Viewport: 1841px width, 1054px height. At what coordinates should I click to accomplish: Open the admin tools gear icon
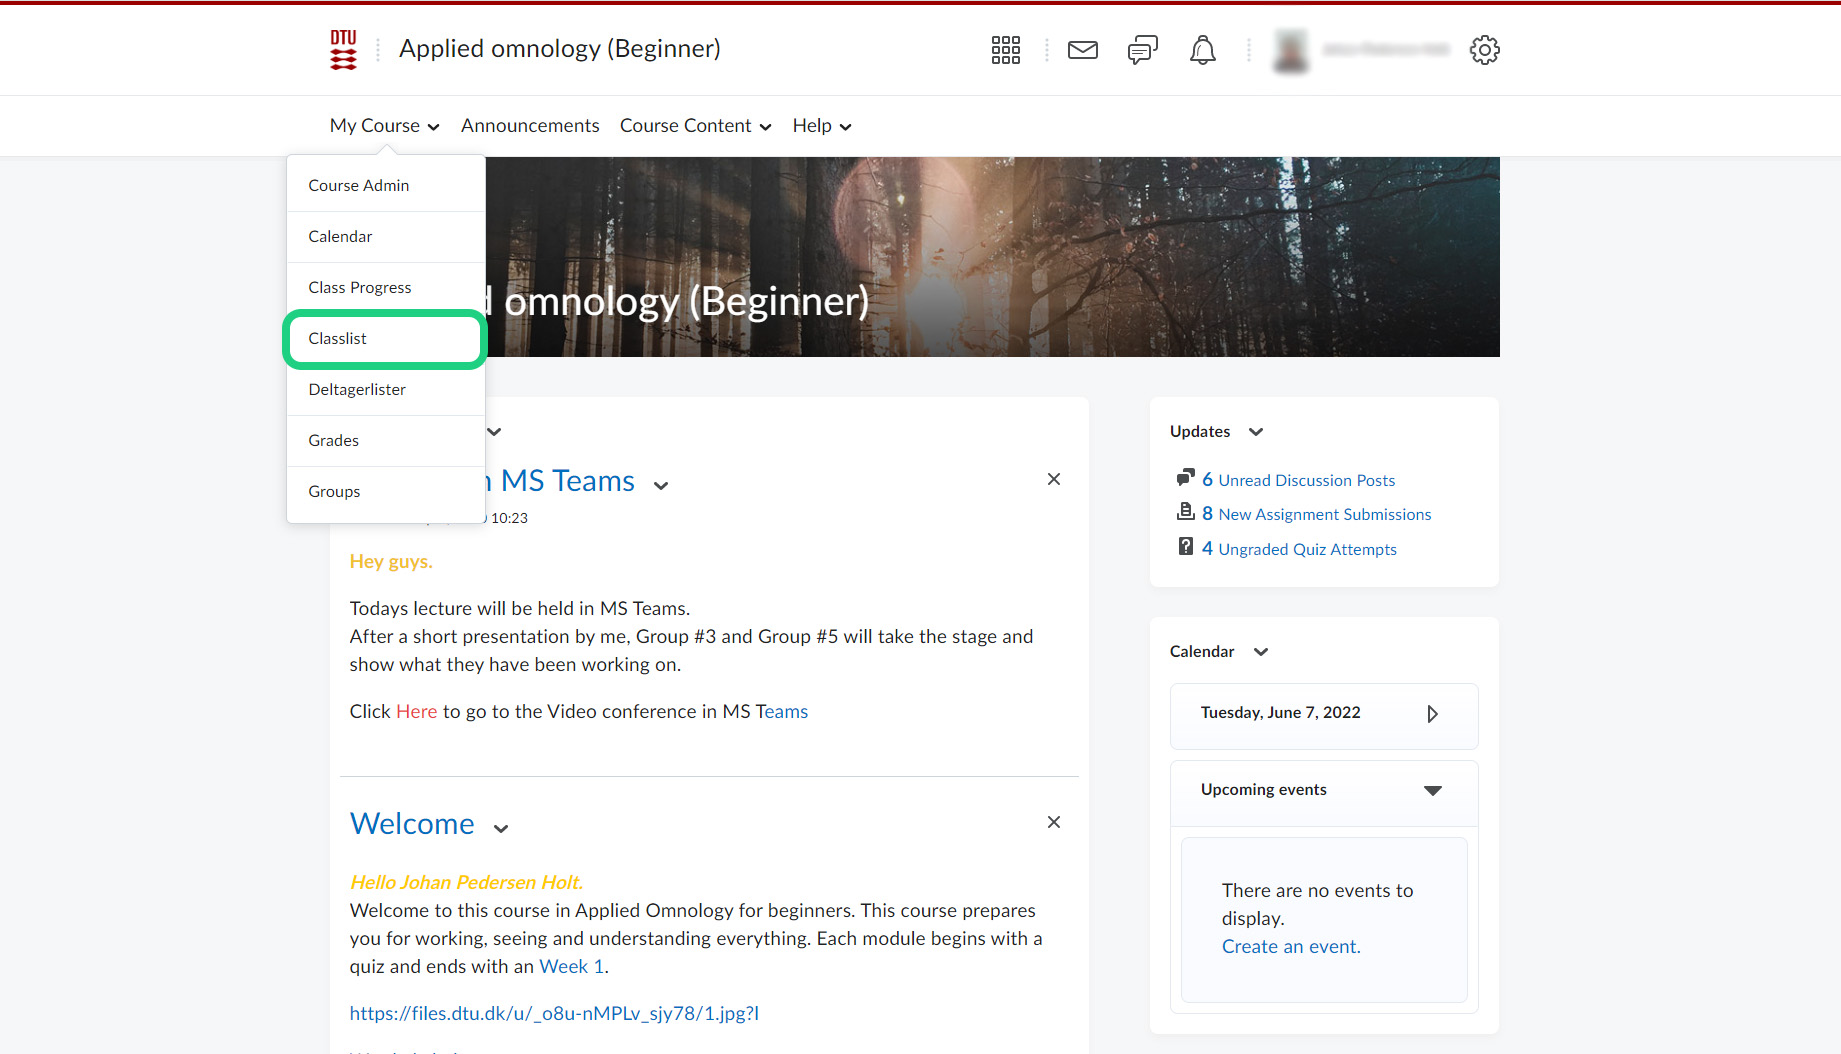1484,50
